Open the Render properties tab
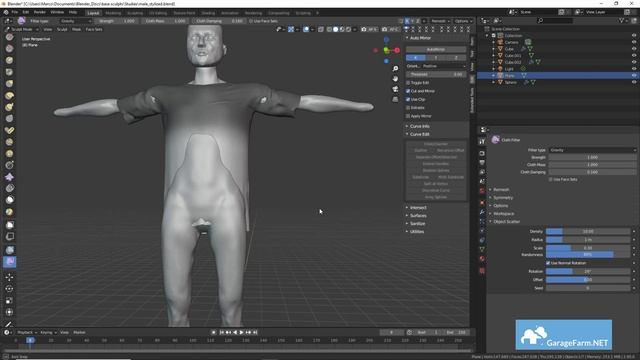Screen dimensions: 640x360 [482, 153]
